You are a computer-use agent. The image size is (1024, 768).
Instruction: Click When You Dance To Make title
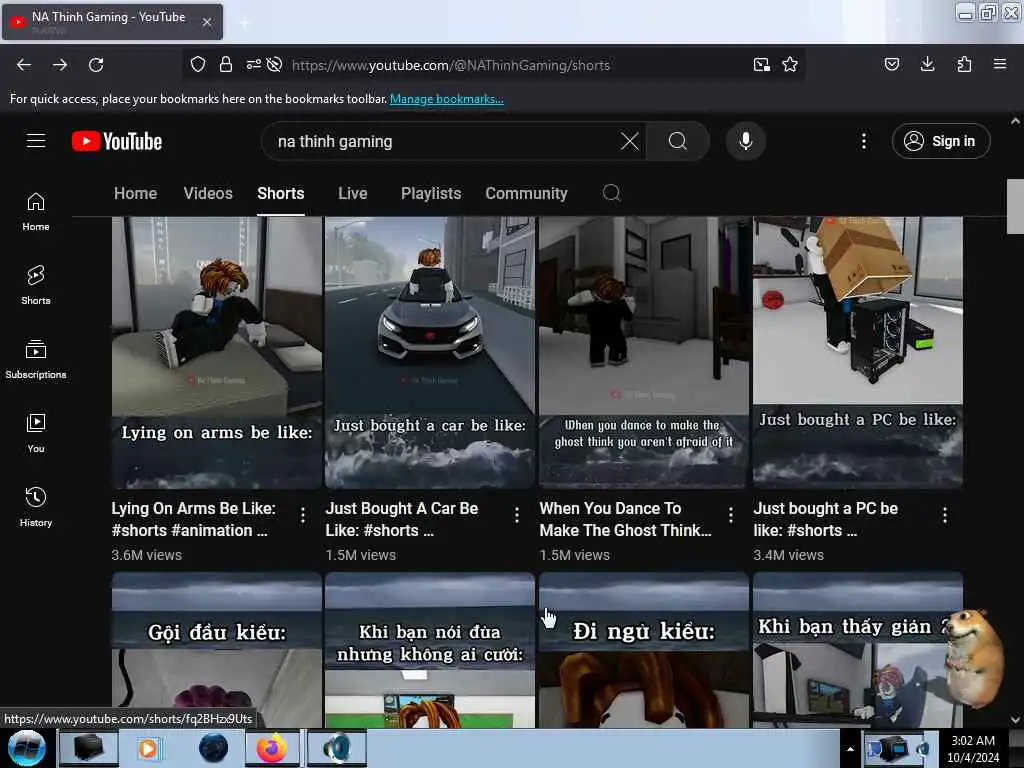[x=625, y=519]
